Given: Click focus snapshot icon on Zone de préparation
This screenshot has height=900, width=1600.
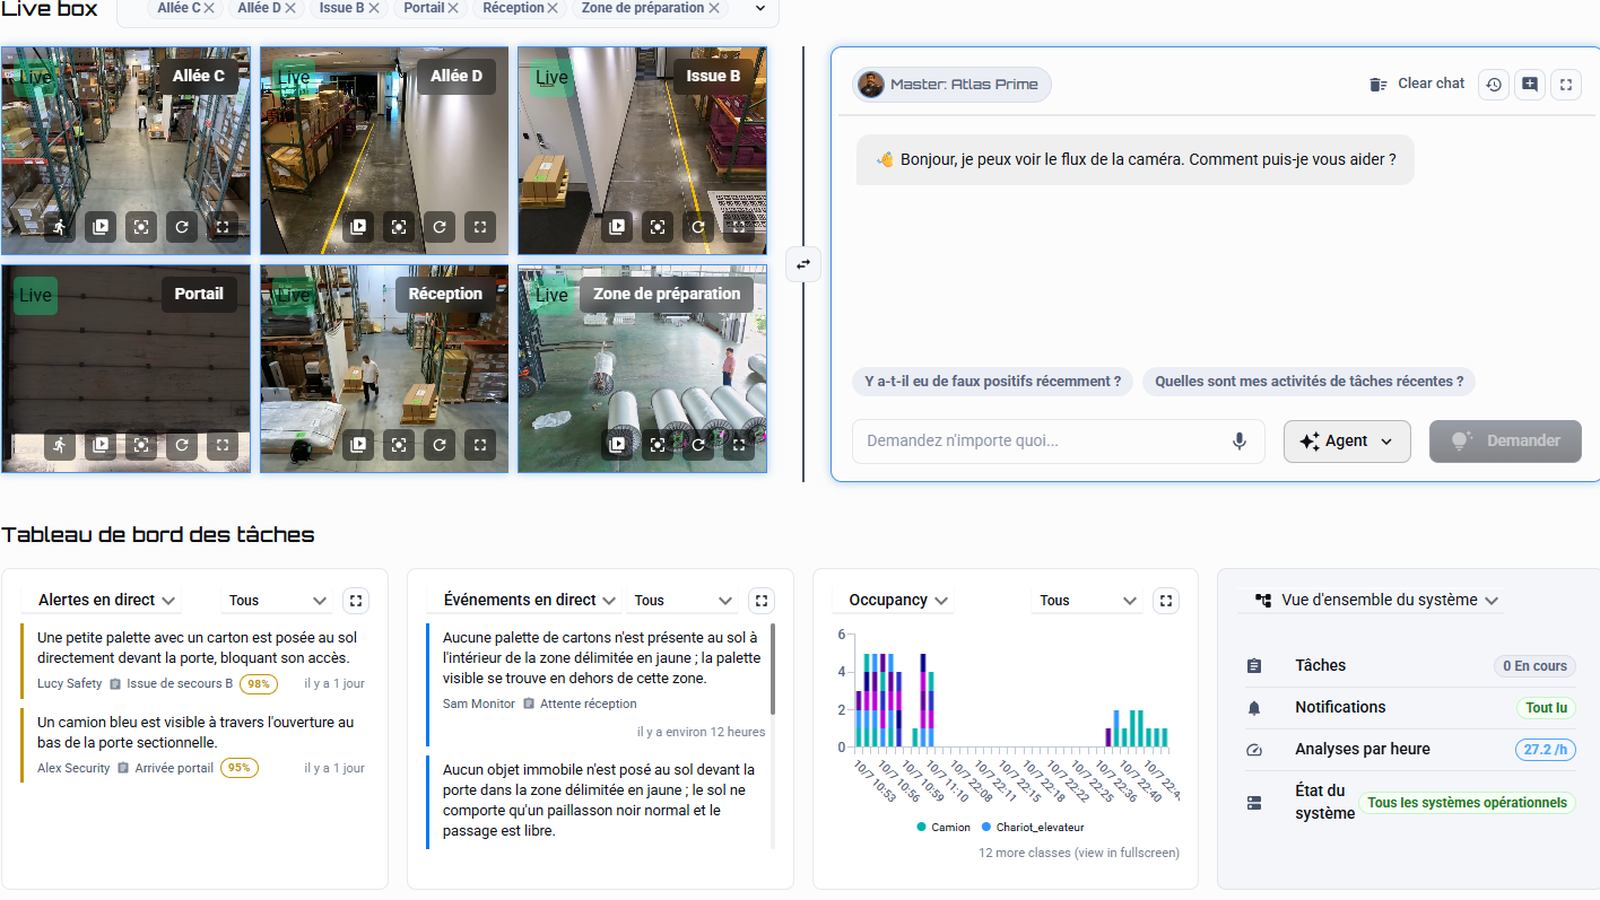Looking at the screenshot, I should 658,445.
